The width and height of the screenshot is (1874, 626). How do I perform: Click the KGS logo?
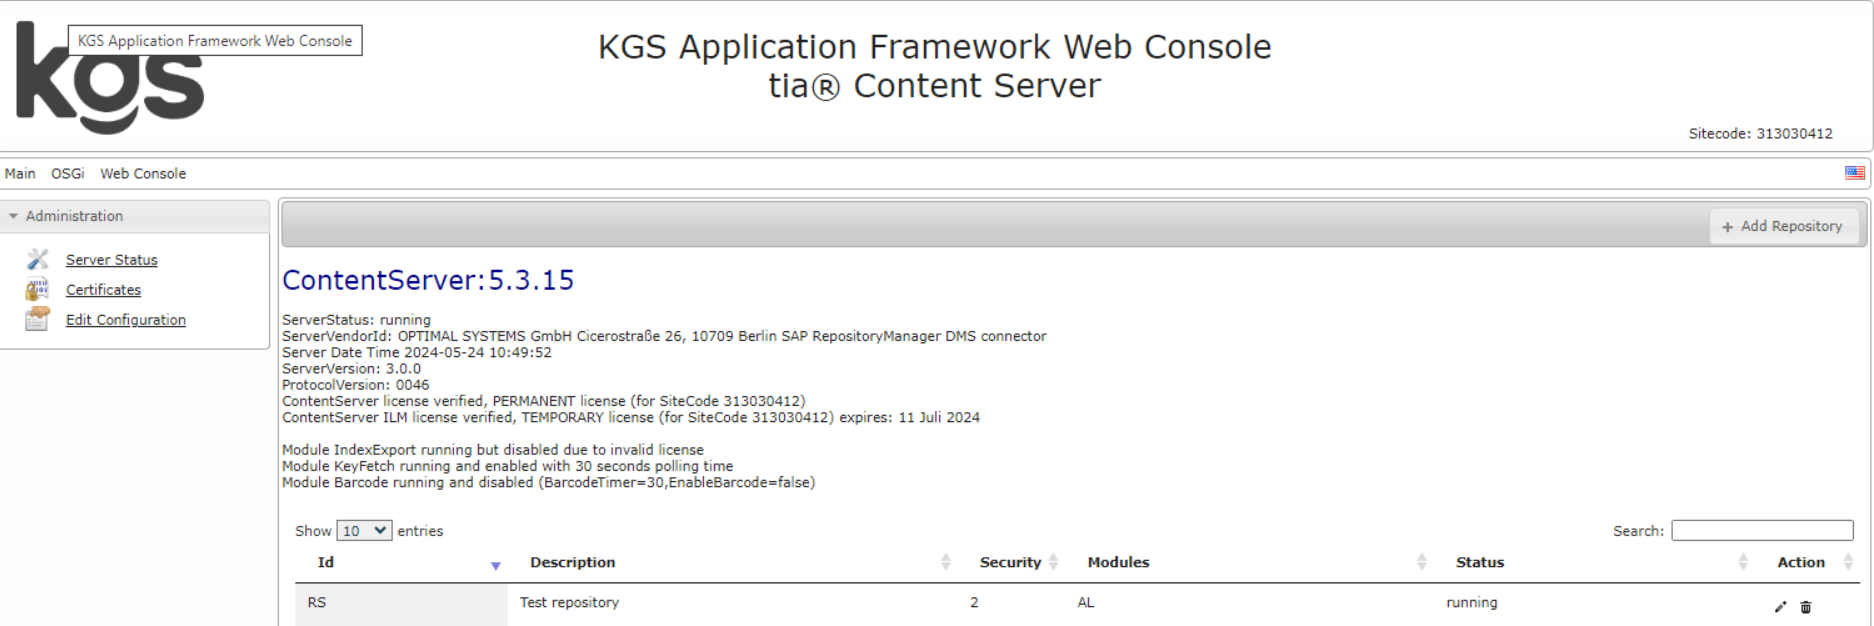point(110,78)
